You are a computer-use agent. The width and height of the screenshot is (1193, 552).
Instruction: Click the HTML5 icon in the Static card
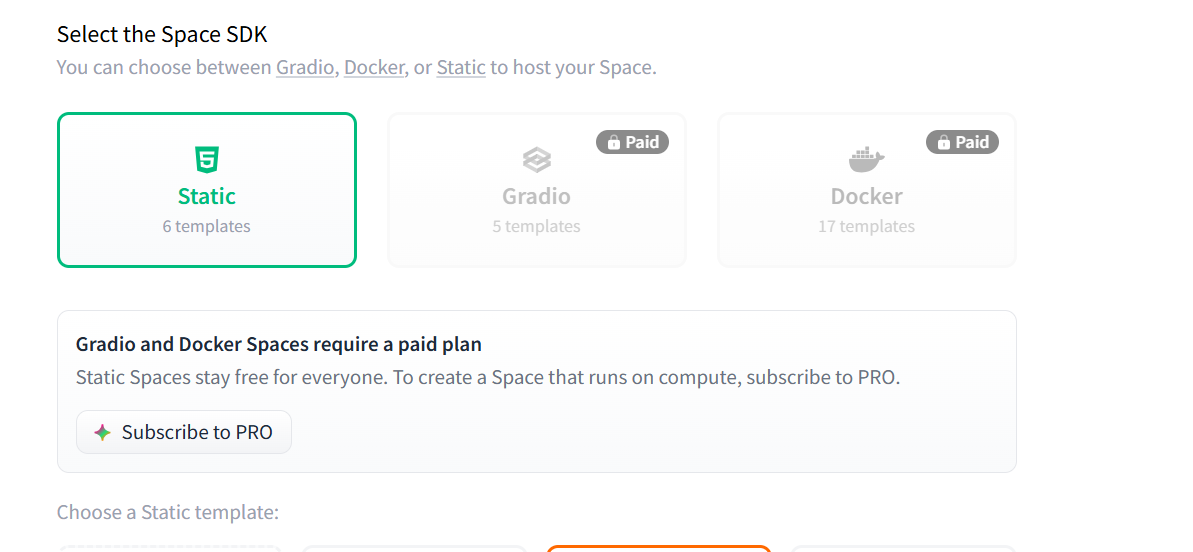(x=207, y=160)
